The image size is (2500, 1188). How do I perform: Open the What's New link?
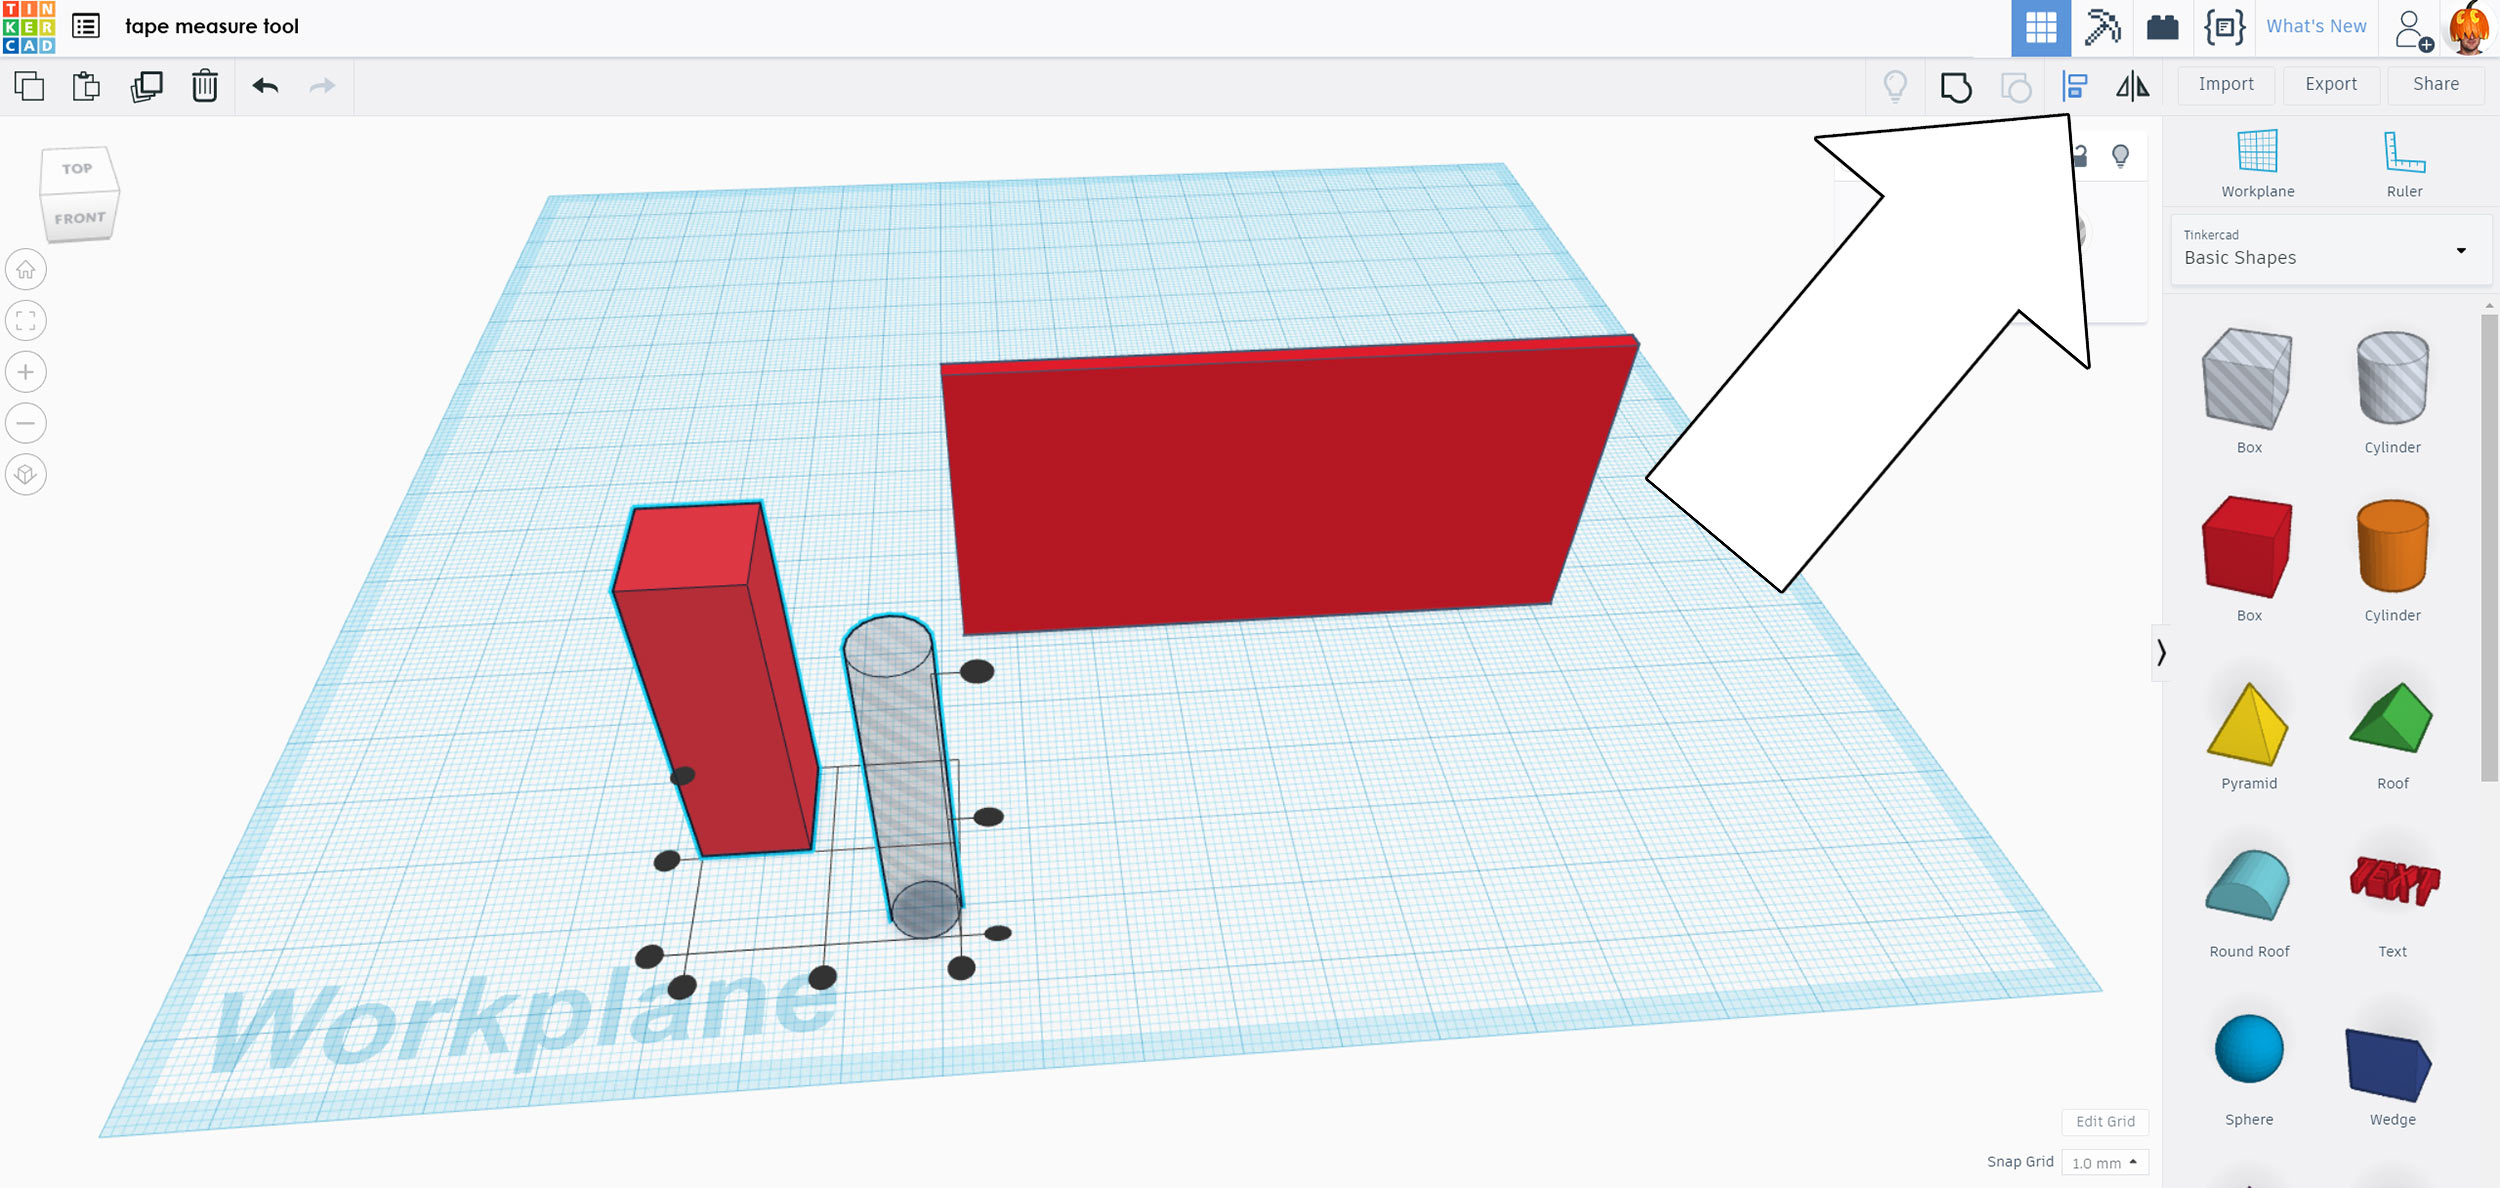(2315, 27)
